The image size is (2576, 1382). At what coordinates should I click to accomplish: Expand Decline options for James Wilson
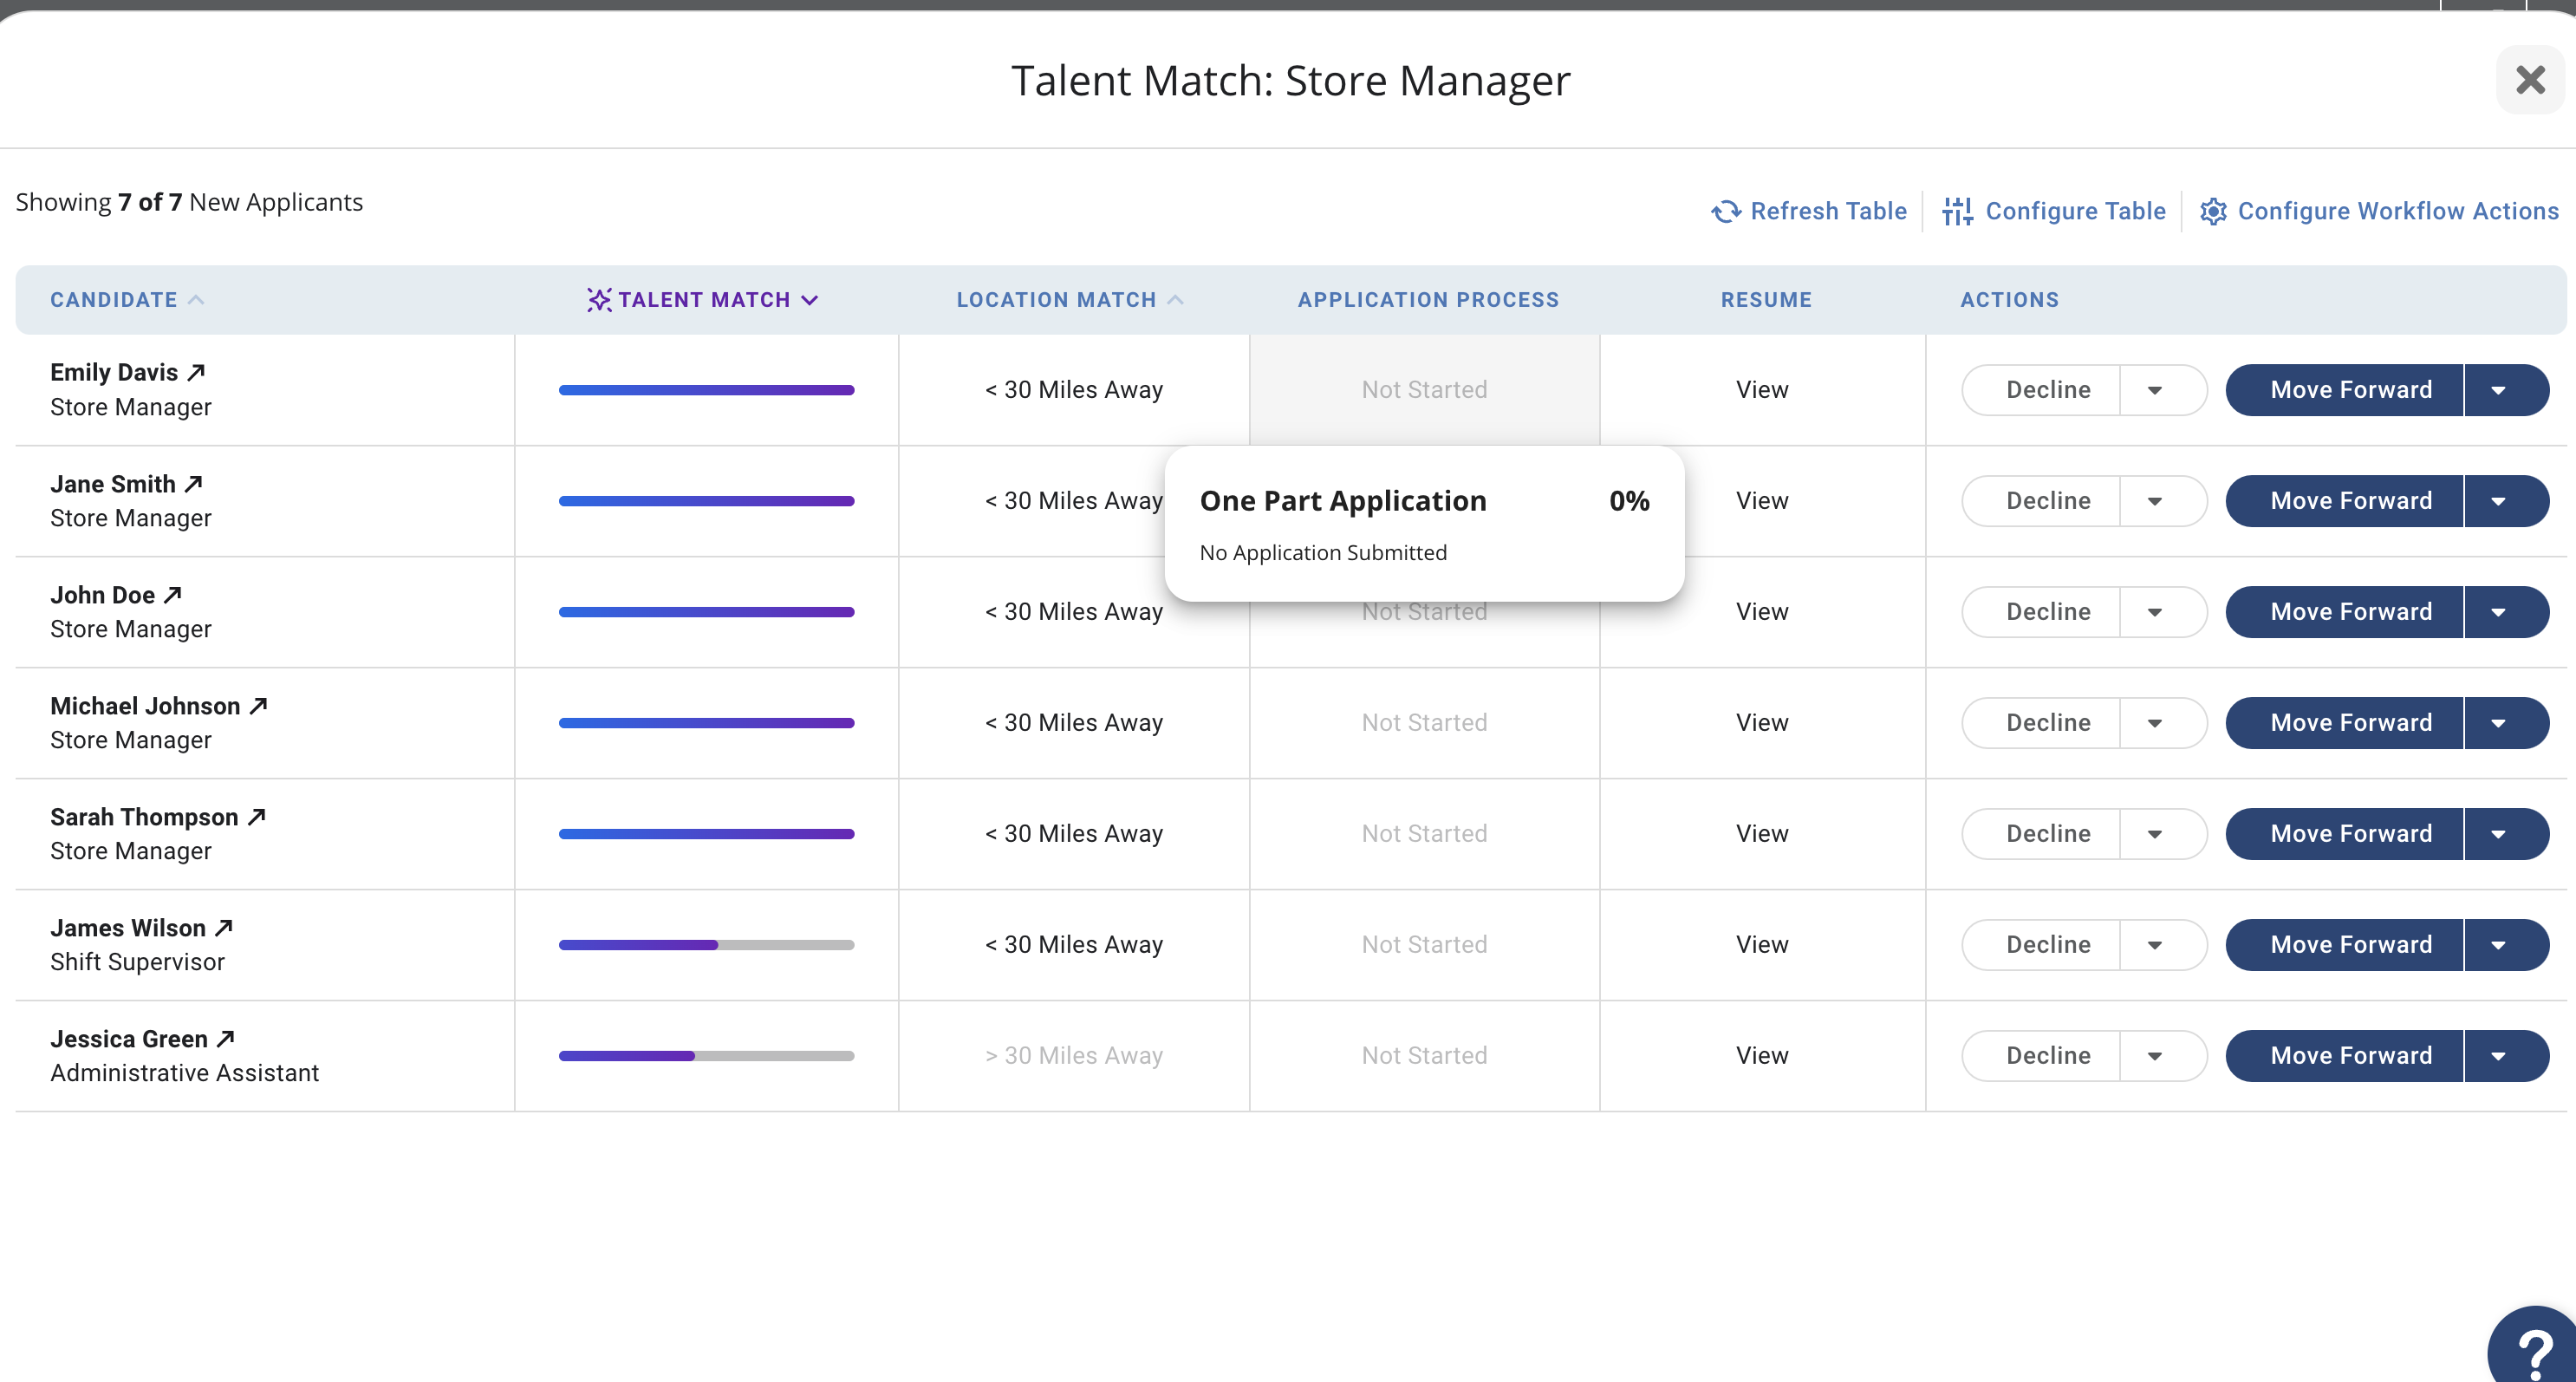(x=2155, y=945)
